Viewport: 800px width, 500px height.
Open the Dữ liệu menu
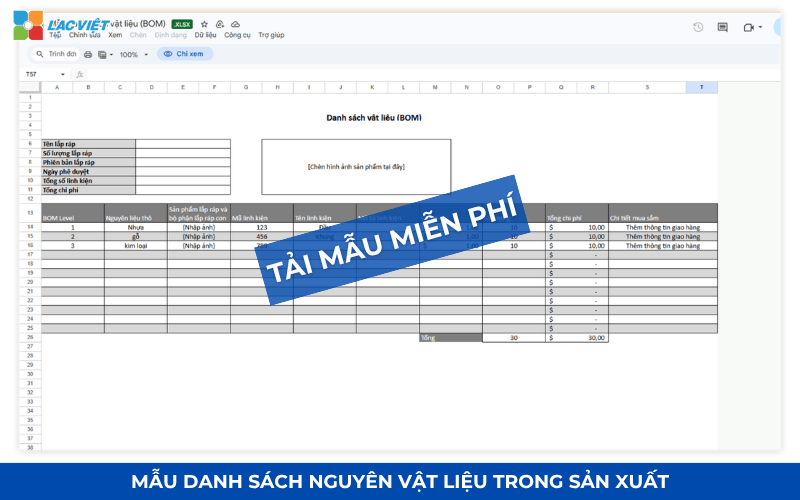coord(205,35)
